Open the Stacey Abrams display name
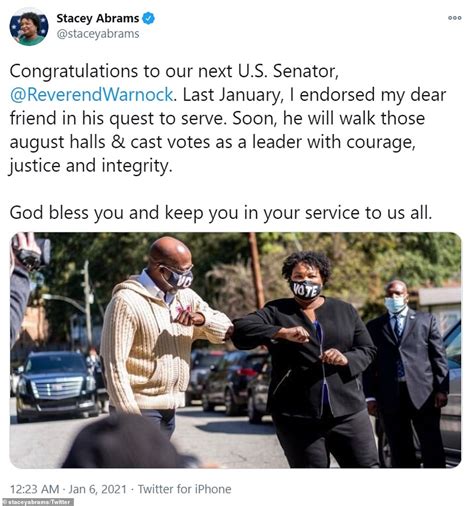 97,18
